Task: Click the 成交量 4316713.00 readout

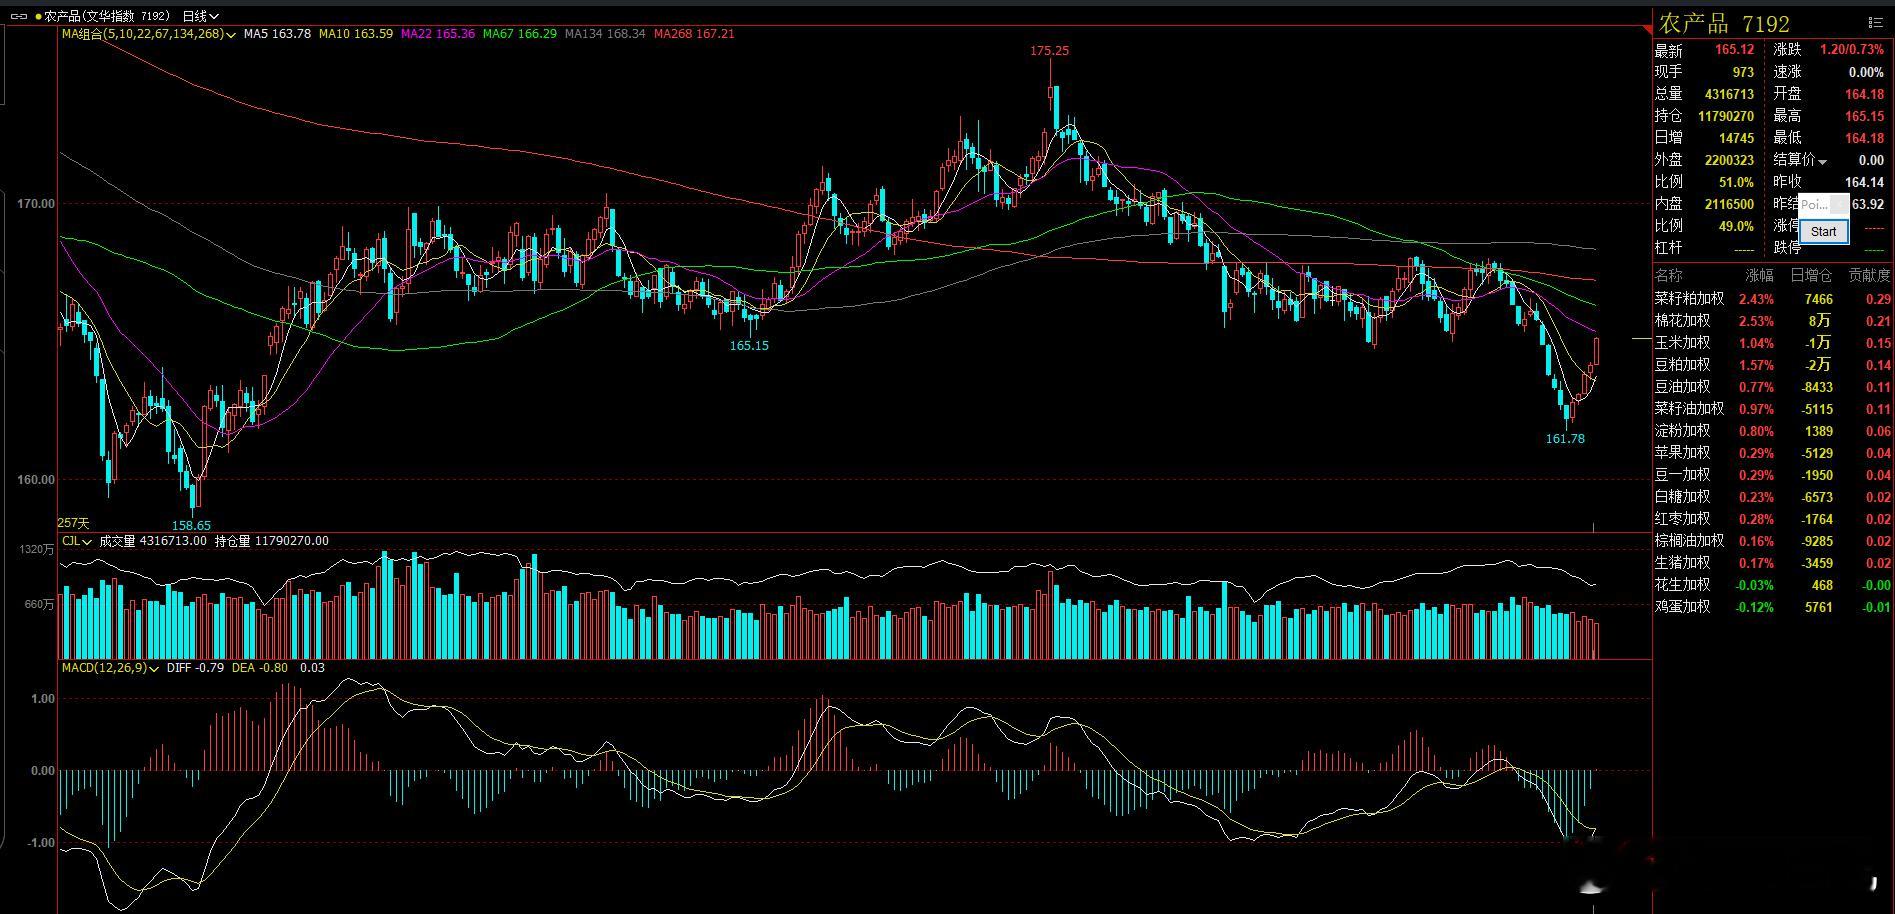Action: click(153, 541)
